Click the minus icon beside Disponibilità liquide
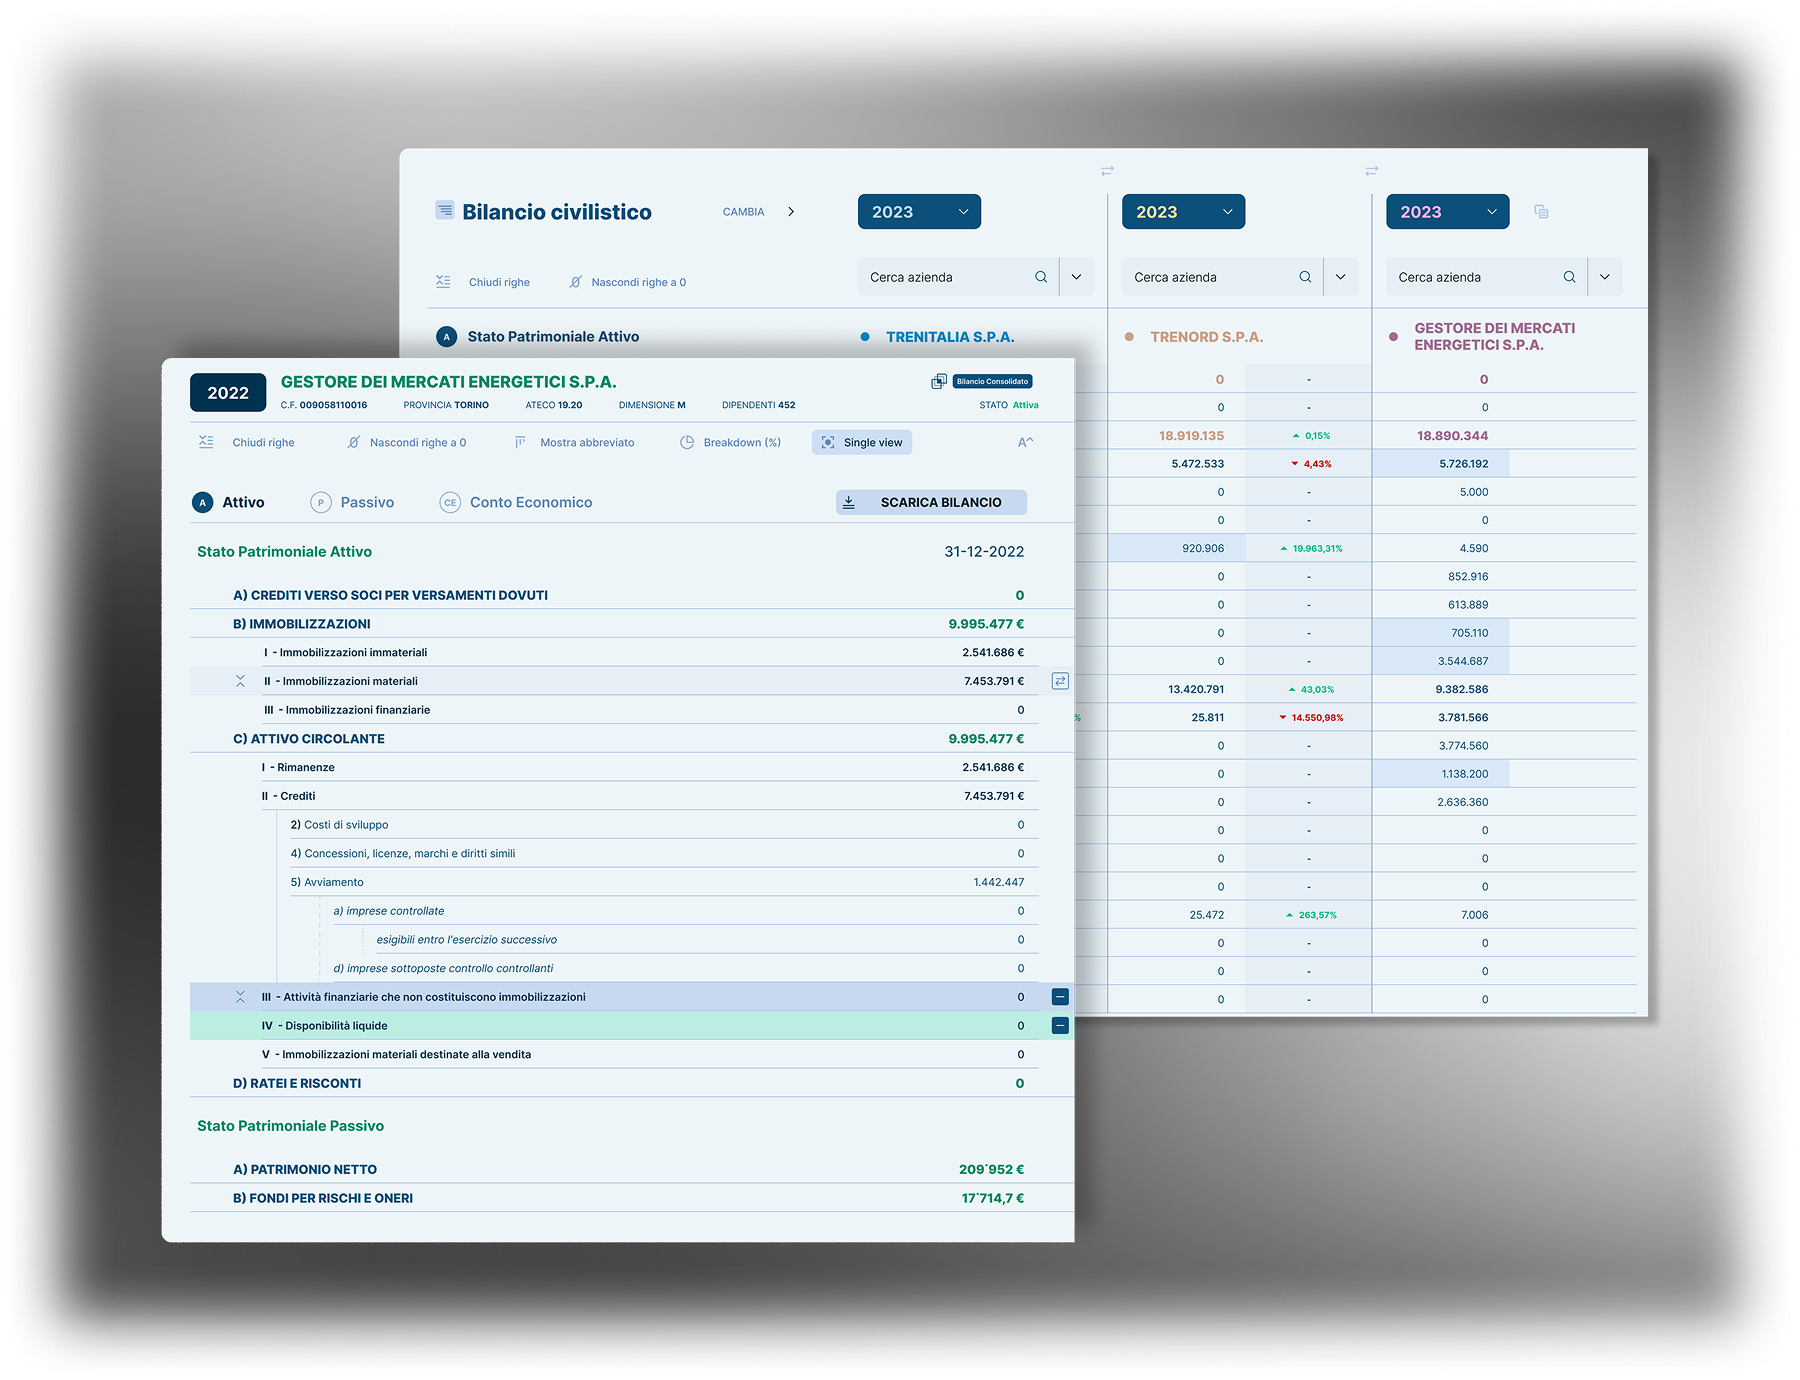Screen dimensions: 1800x1380 1060,1025
